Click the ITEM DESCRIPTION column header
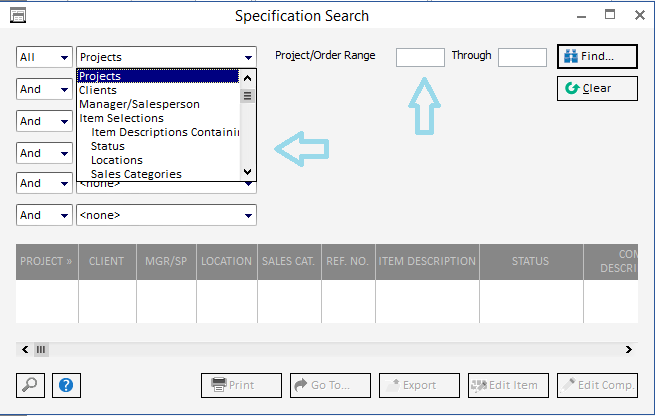This screenshot has height=416, width=655. click(x=427, y=262)
